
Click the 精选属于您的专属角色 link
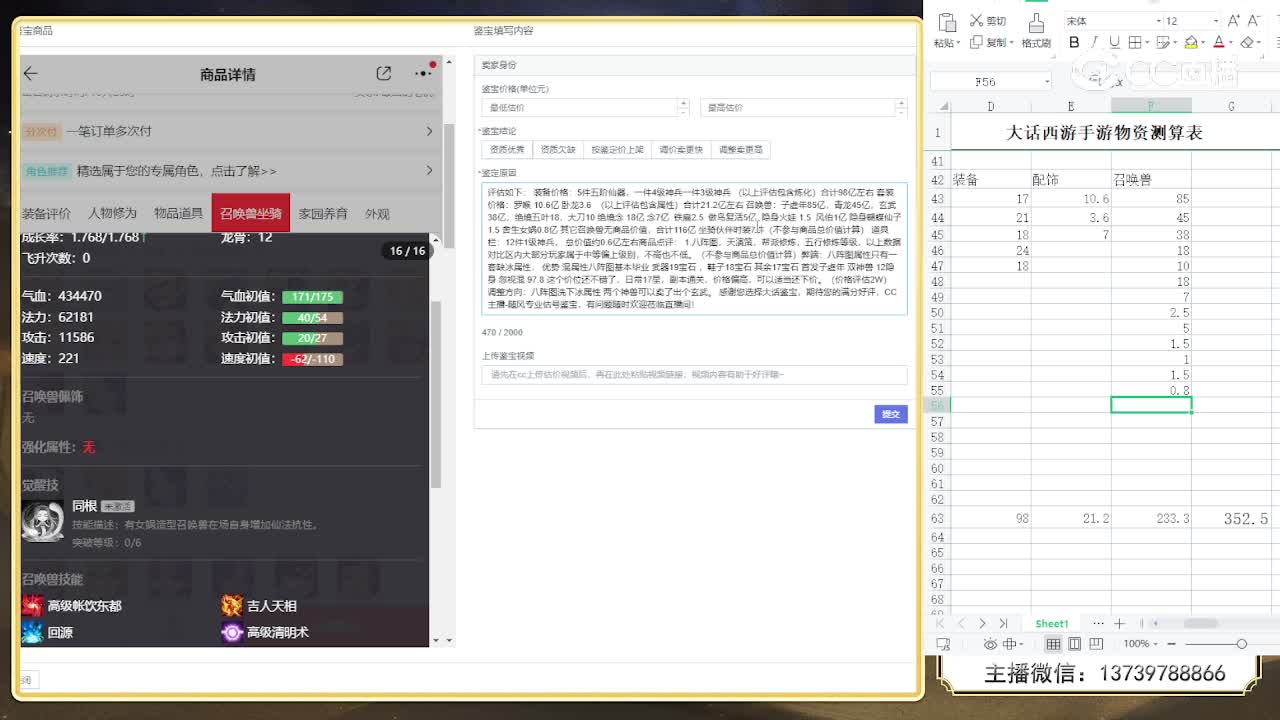[176, 171]
